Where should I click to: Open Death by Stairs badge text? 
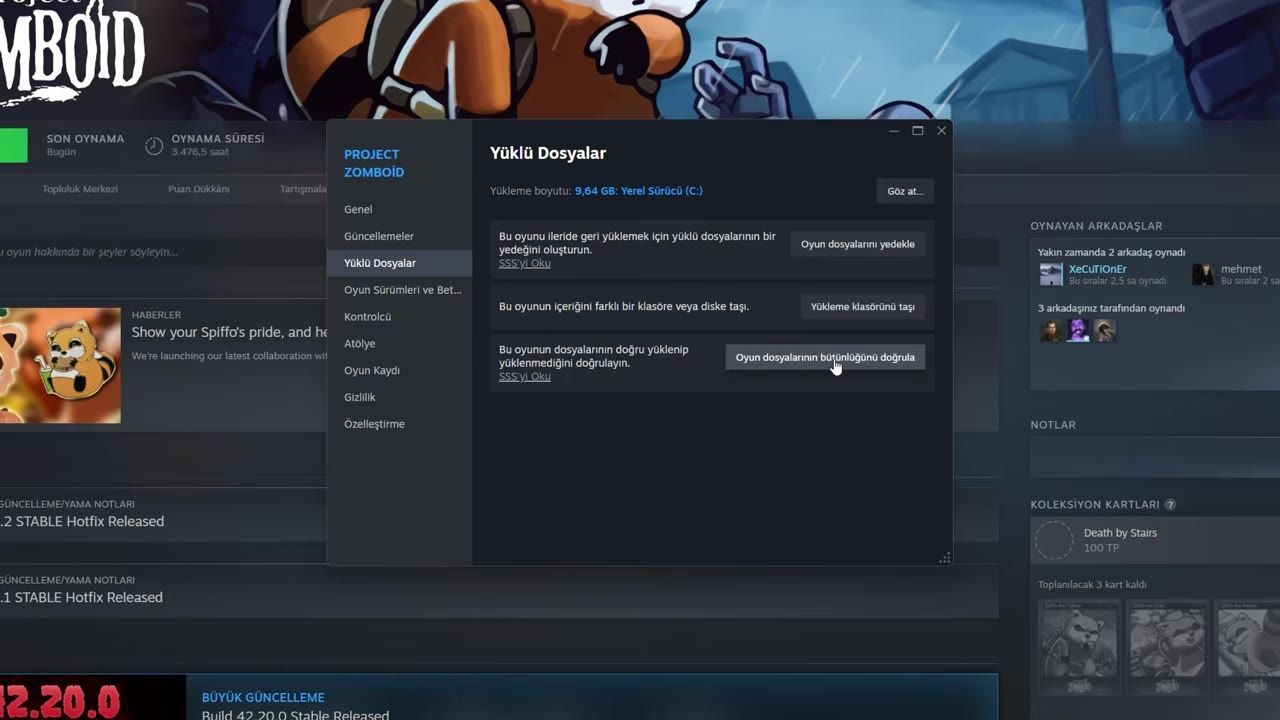1120,533
